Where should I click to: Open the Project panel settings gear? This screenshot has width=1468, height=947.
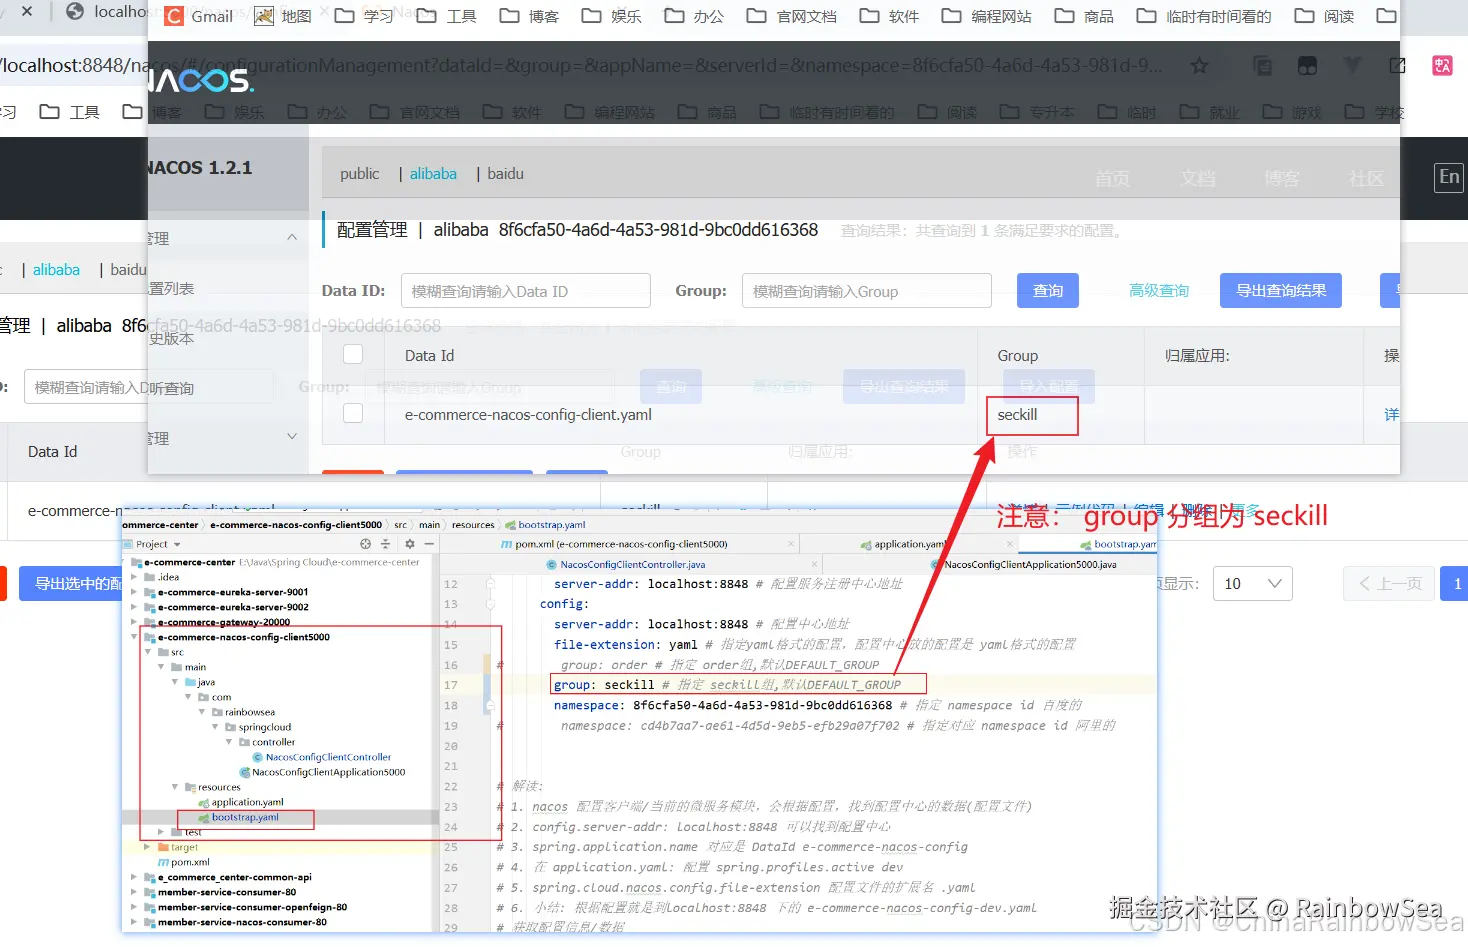[409, 544]
